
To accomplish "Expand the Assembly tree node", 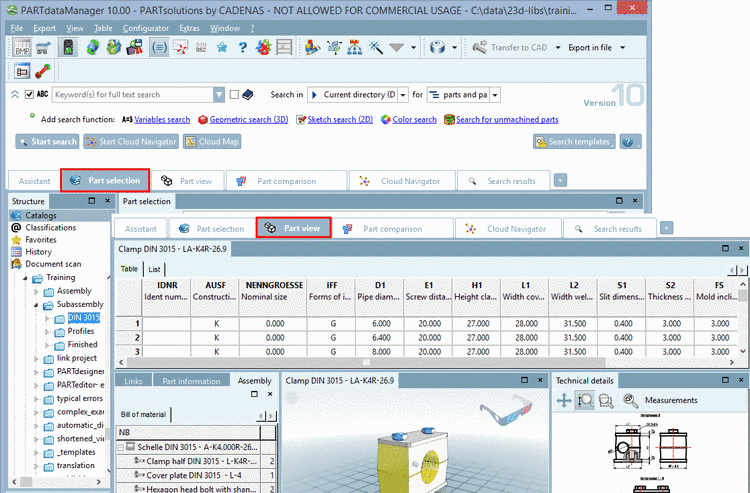I will 36,291.
